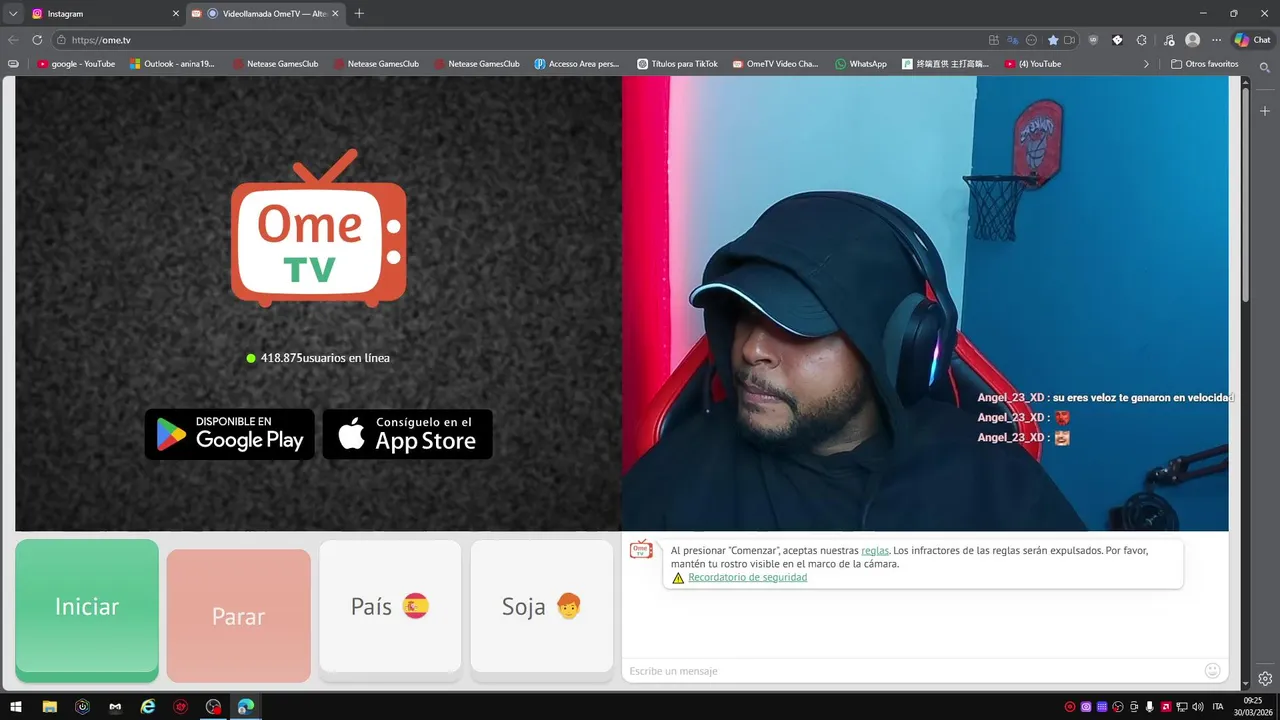Screen dimensions: 1280x720
Task: Open the black-and-white tag extension icon
Action: pyautogui.click(x=1117, y=40)
